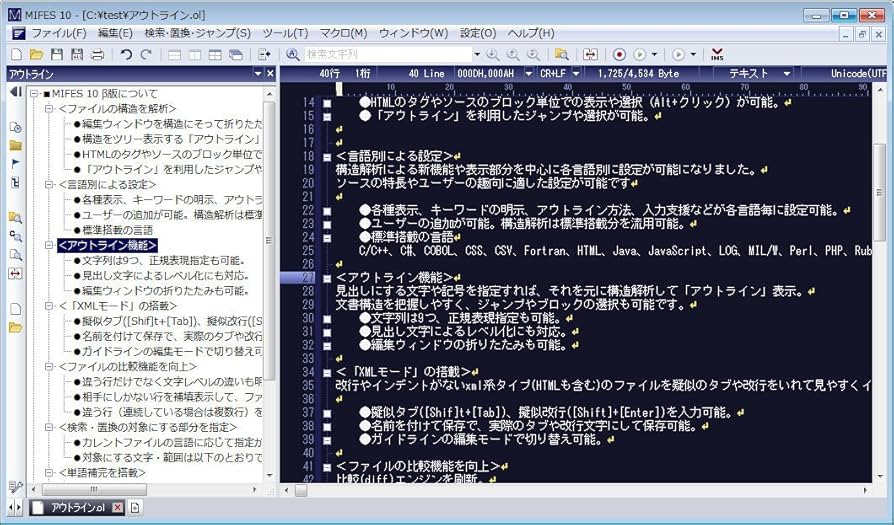Fold line 27 <アウトライン機能> in editor

point(327,278)
